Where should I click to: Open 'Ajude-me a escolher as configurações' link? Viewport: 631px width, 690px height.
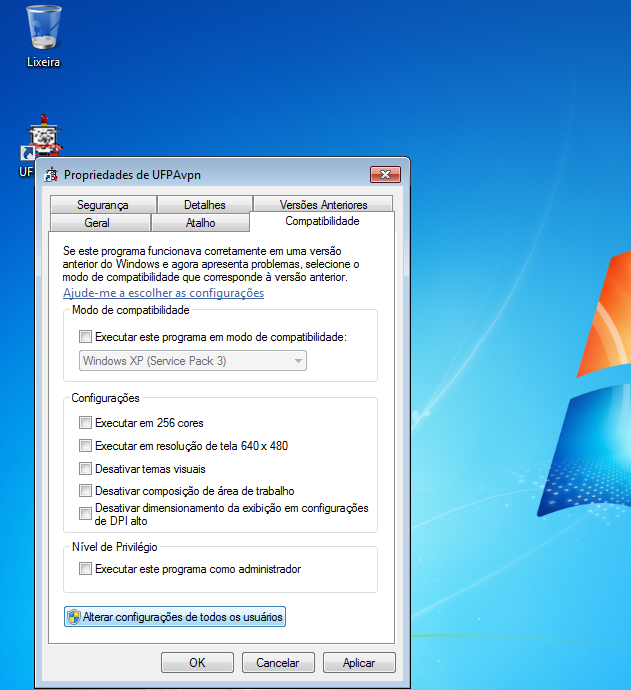click(x=163, y=293)
